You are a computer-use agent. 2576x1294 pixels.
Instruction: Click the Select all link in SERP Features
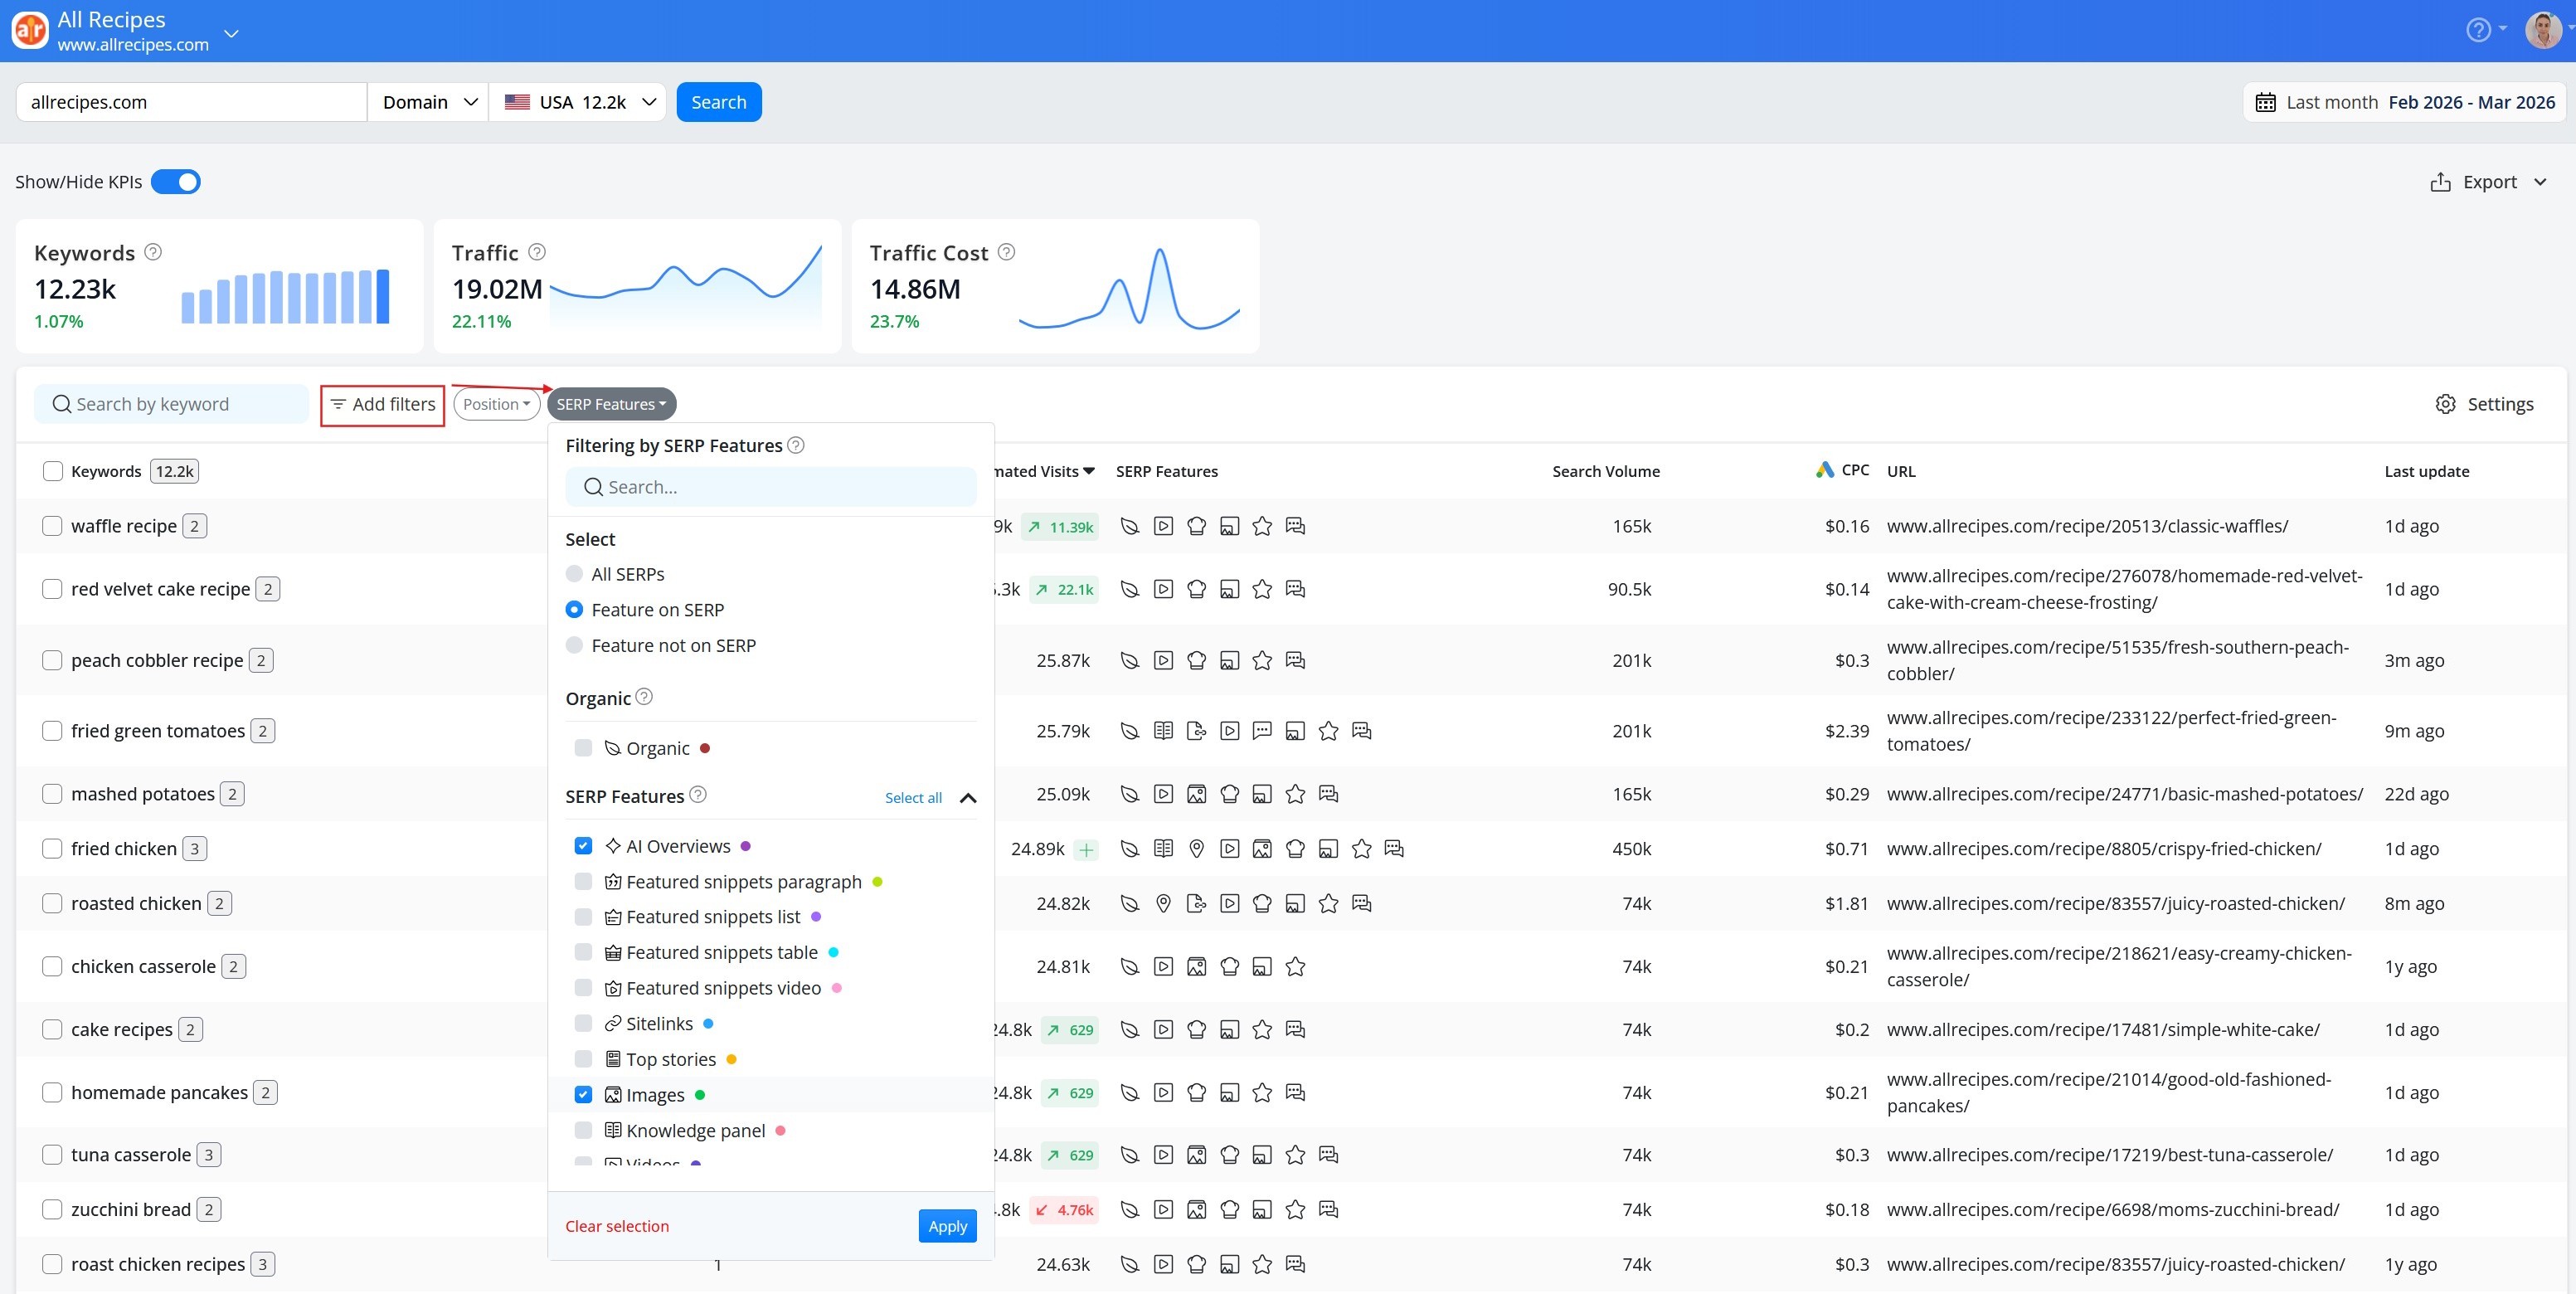(x=913, y=797)
